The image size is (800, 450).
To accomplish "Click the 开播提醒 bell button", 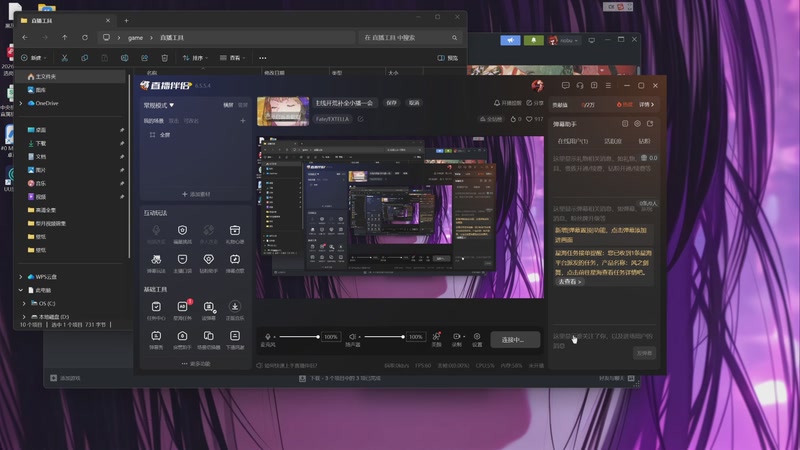I will coord(507,103).
